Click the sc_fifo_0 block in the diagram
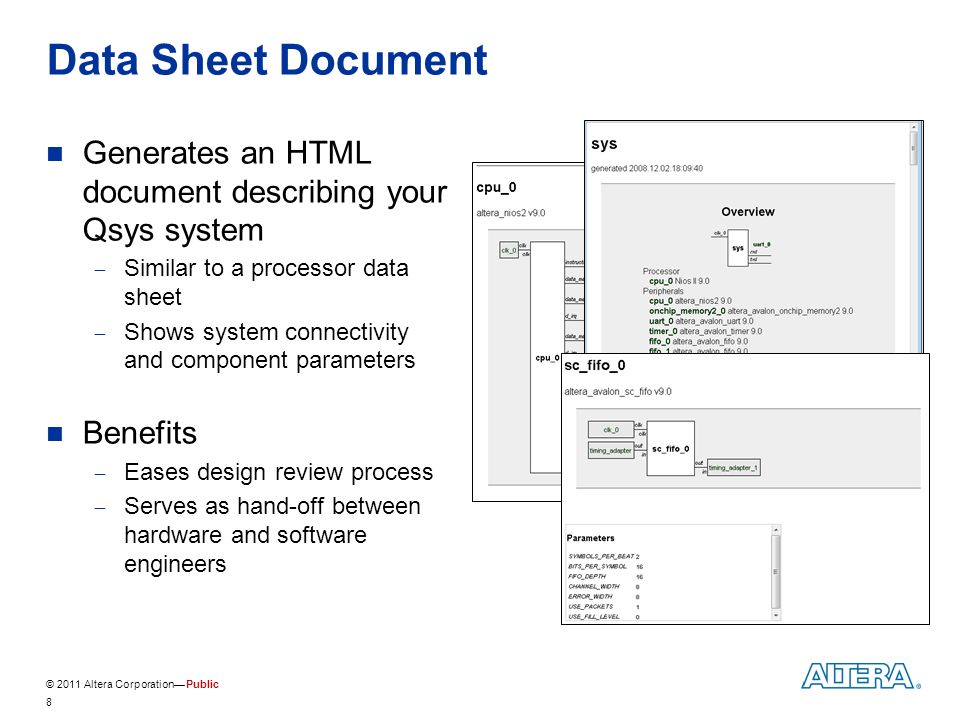This screenshot has width=960, height=720. (670, 449)
